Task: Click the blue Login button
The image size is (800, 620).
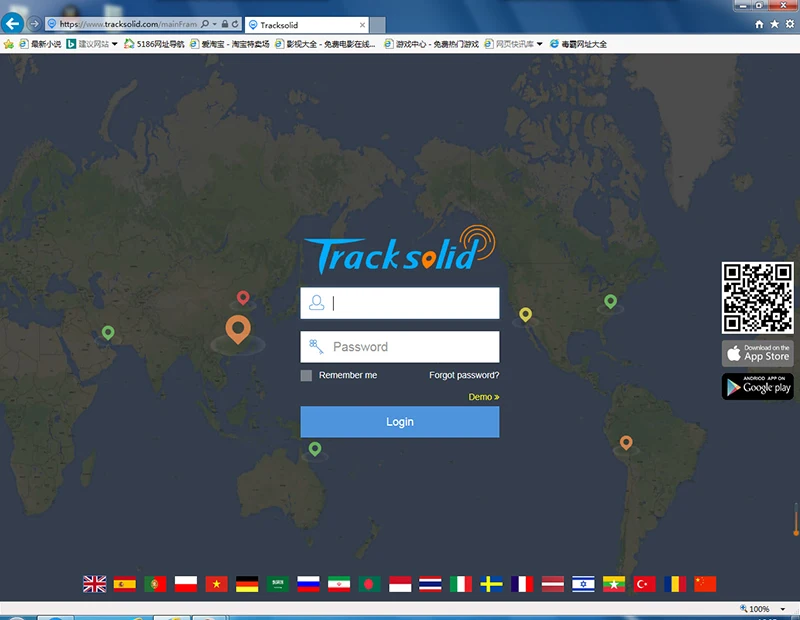Action: (x=400, y=422)
